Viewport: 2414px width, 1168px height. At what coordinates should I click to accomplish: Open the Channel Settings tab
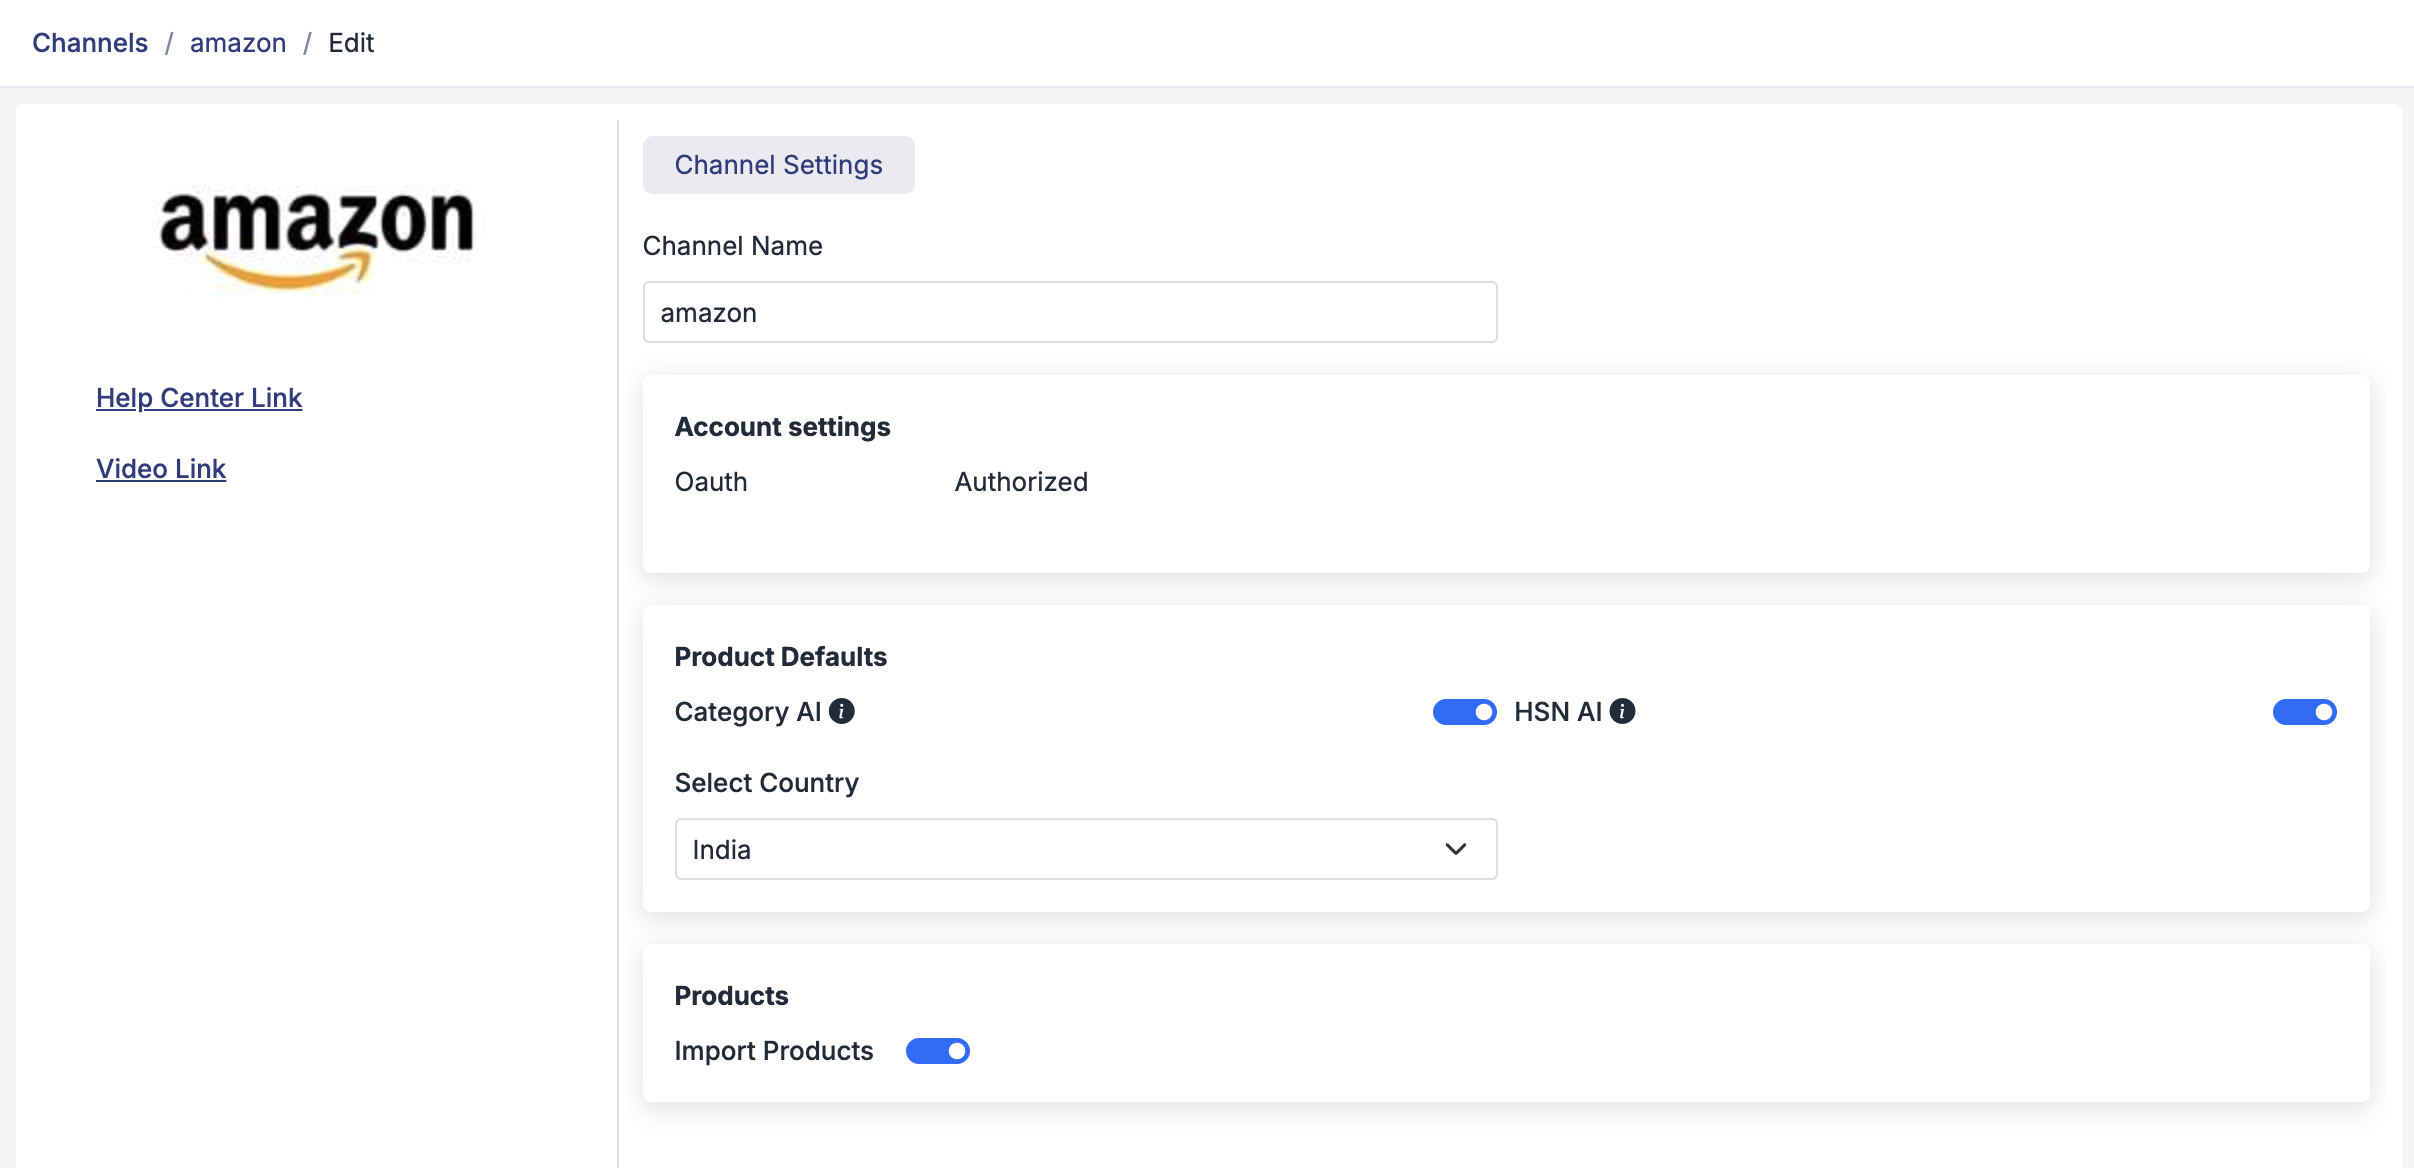click(778, 165)
